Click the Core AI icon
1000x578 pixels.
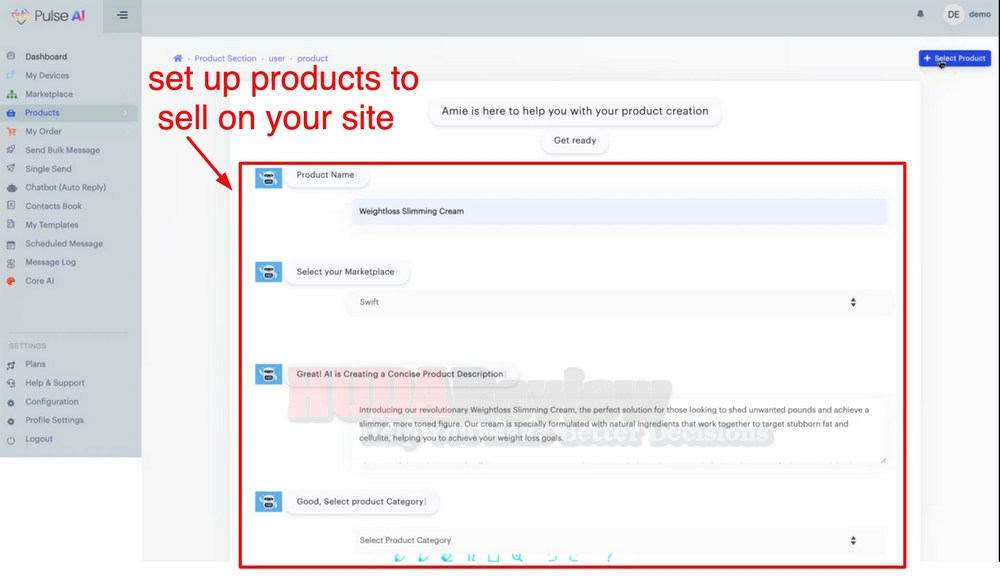pos(11,281)
